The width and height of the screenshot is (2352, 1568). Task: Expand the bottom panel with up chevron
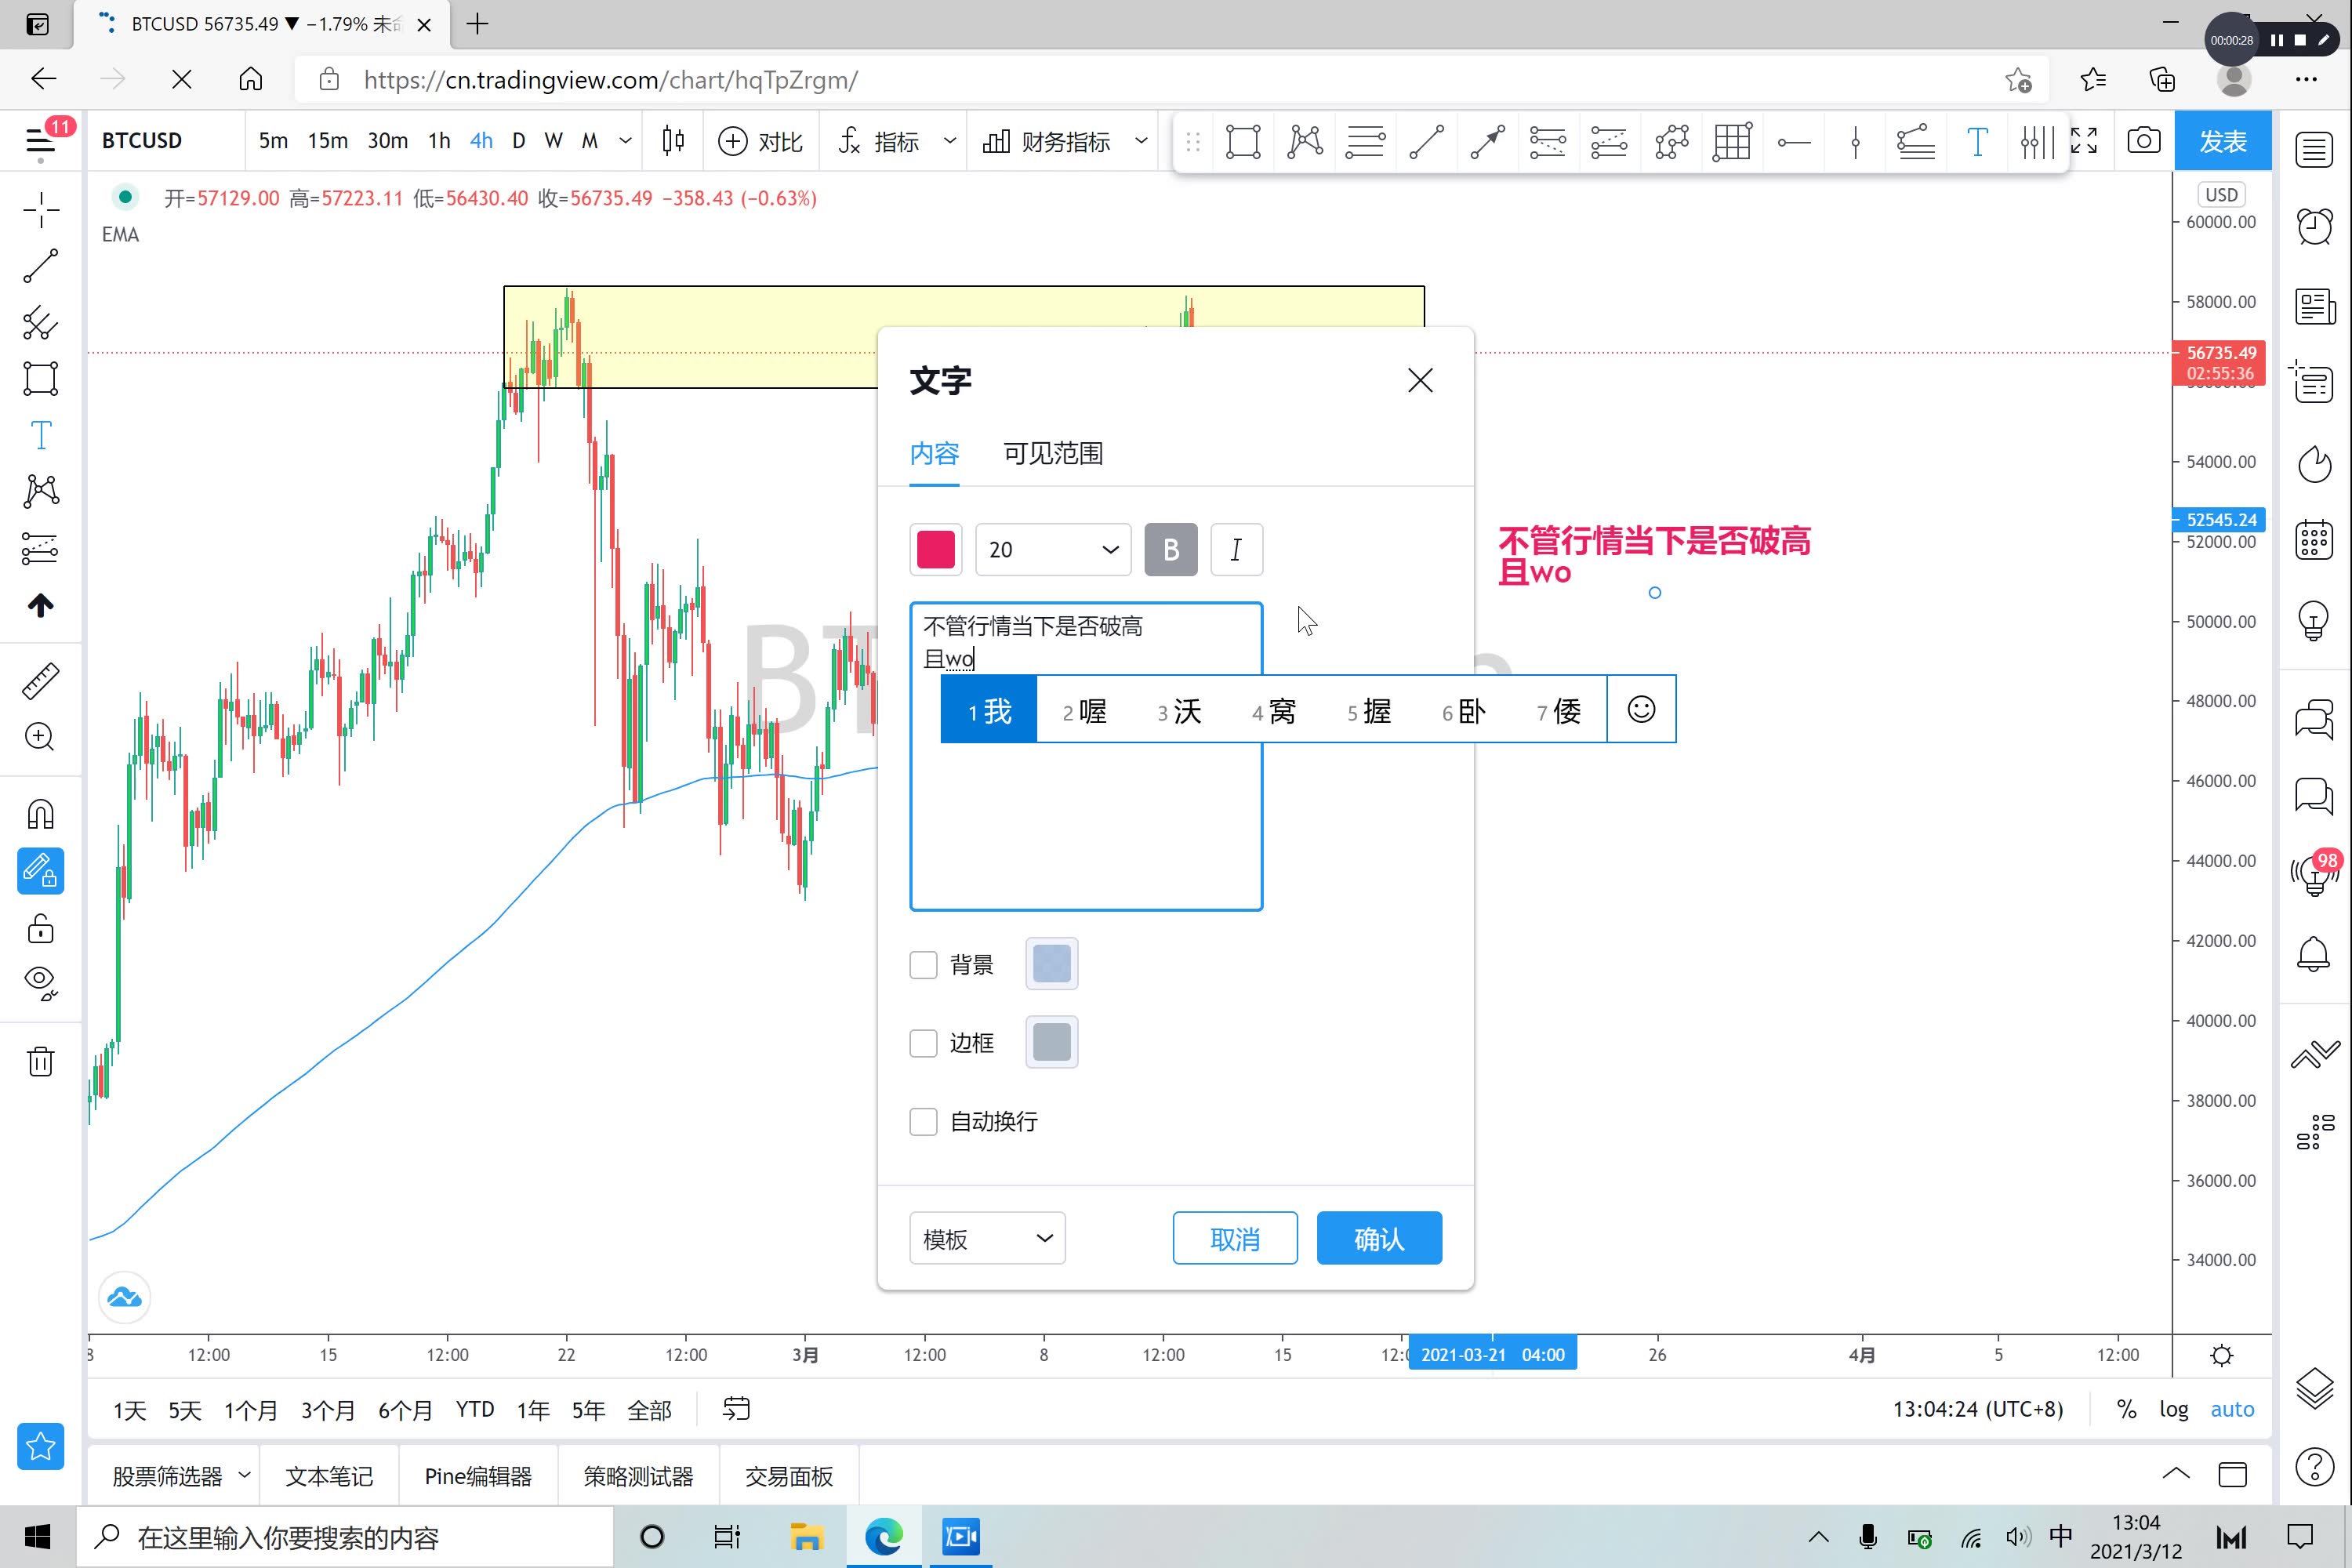point(2176,1474)
